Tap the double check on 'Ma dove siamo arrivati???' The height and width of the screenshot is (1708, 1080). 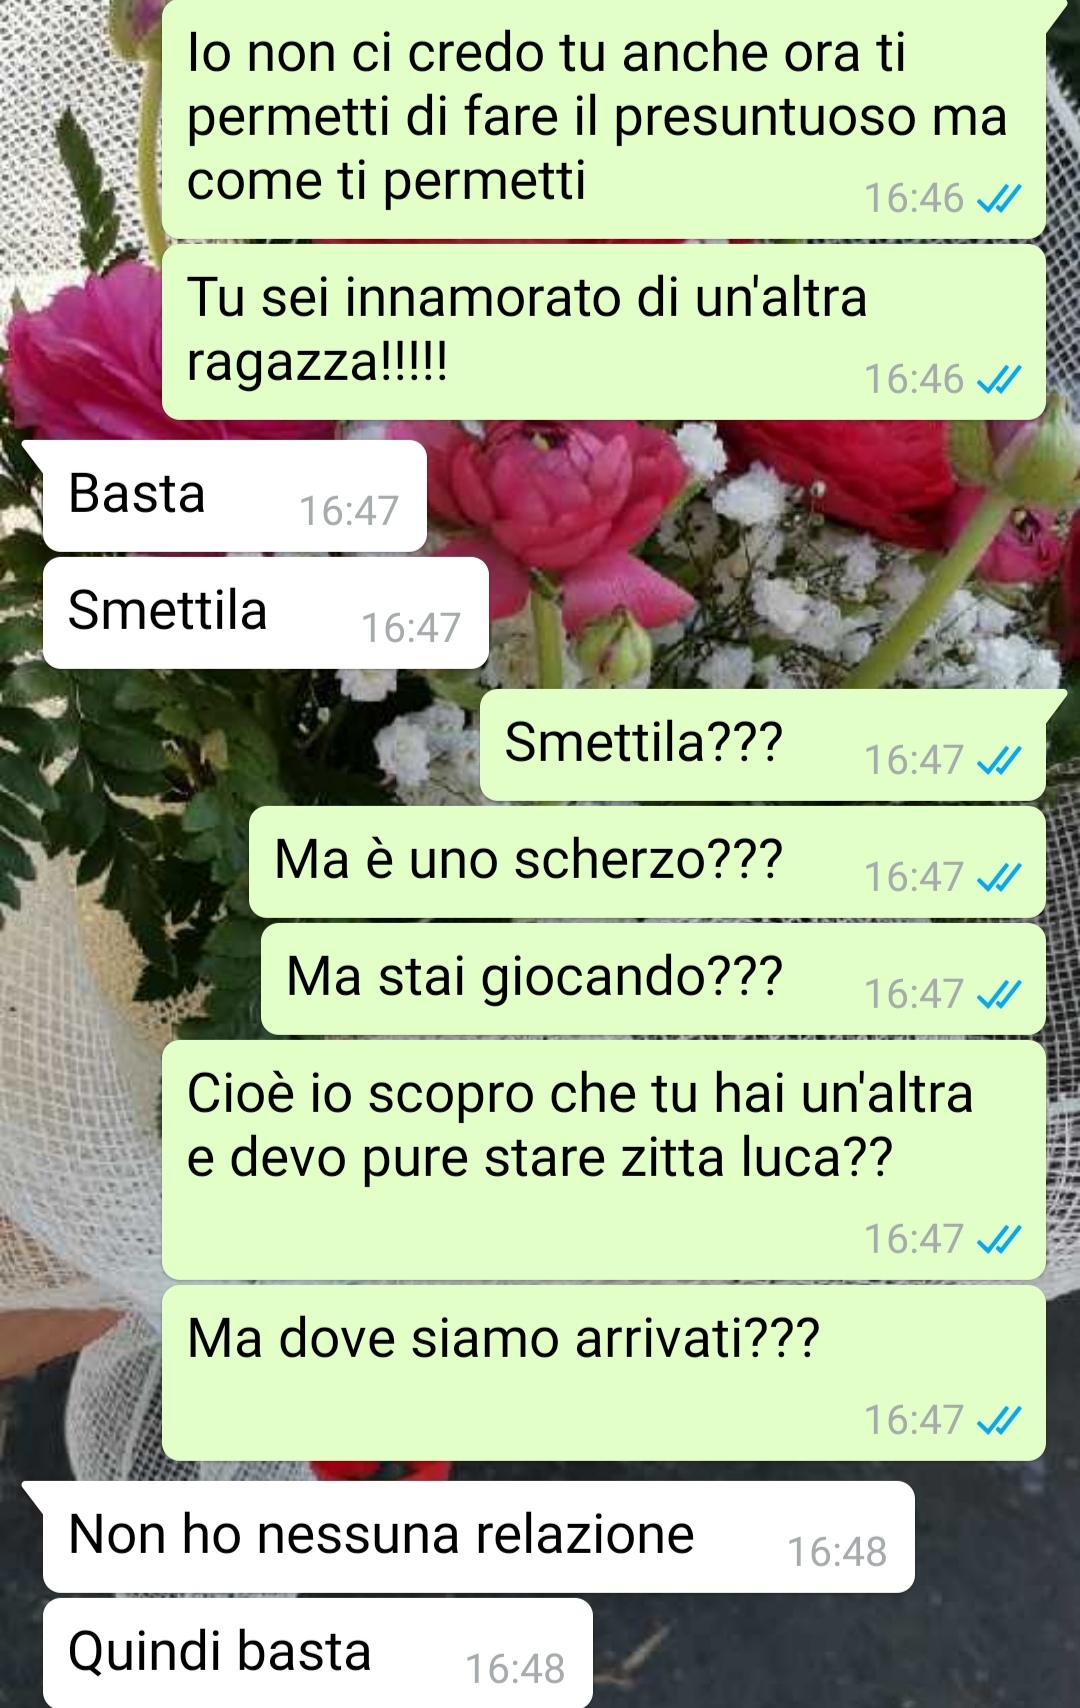pos(998,1420)
